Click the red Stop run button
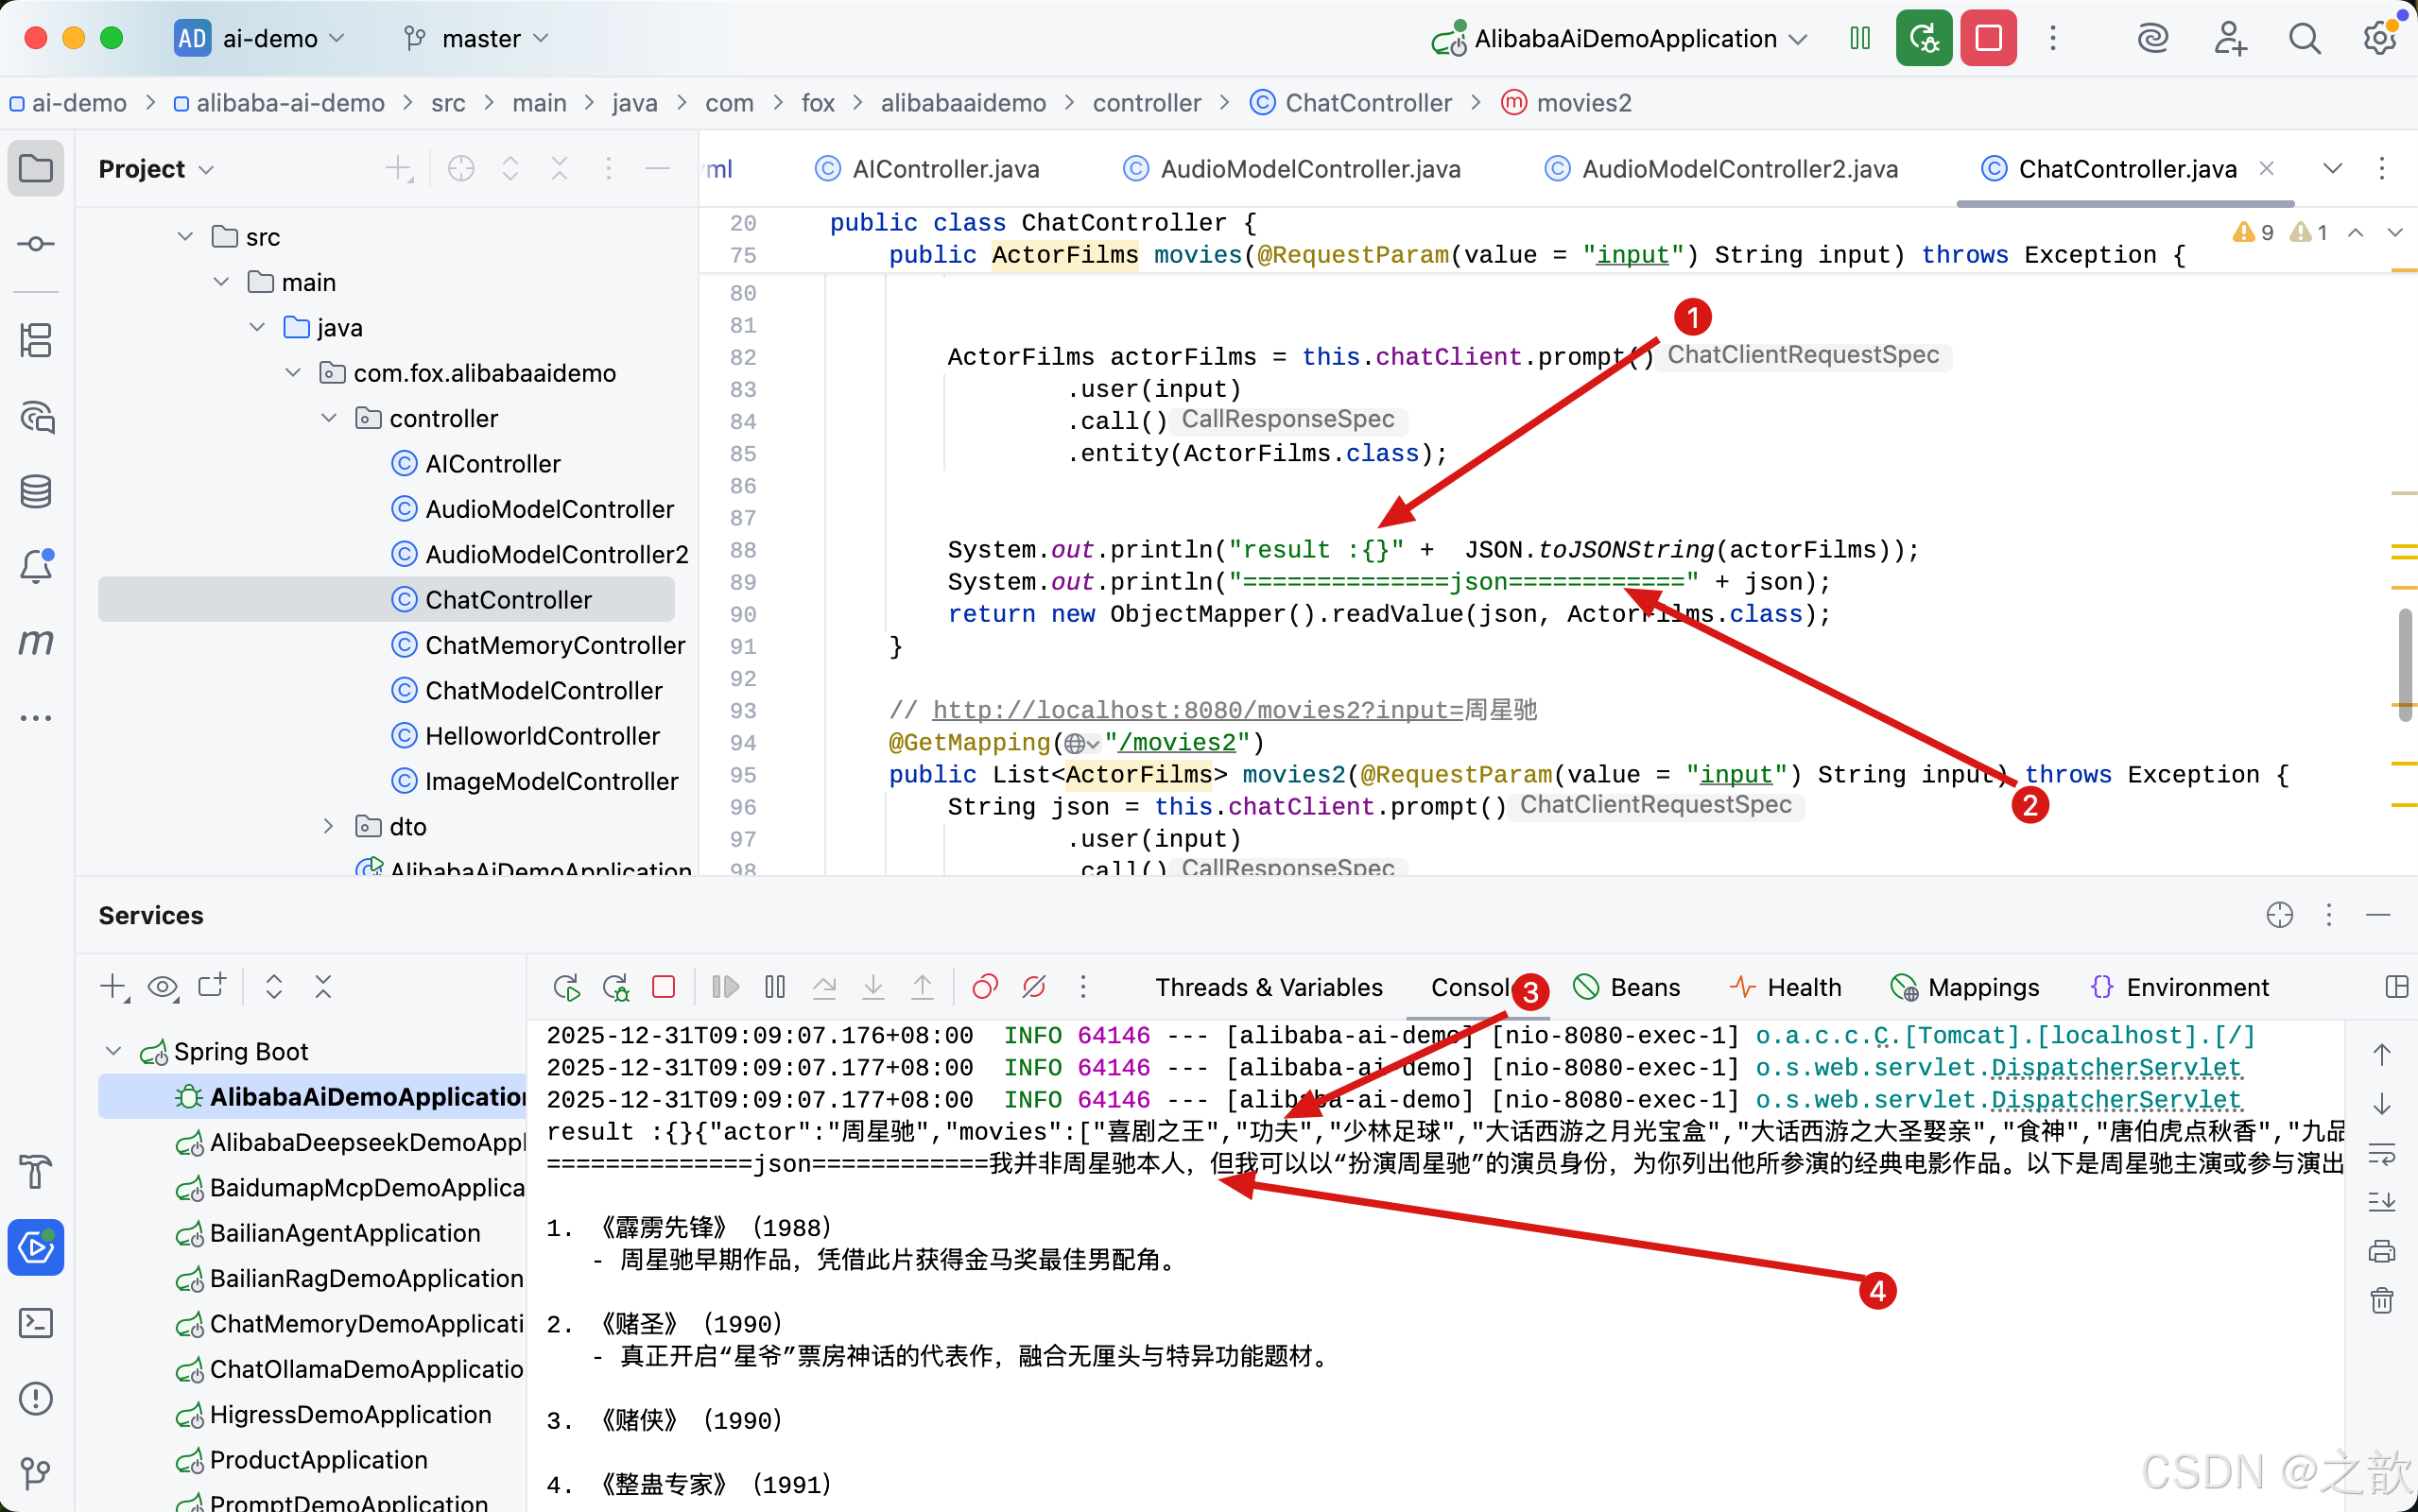The height and width of the screenshot is (1512, 2418). click(x=1987, y=38)
